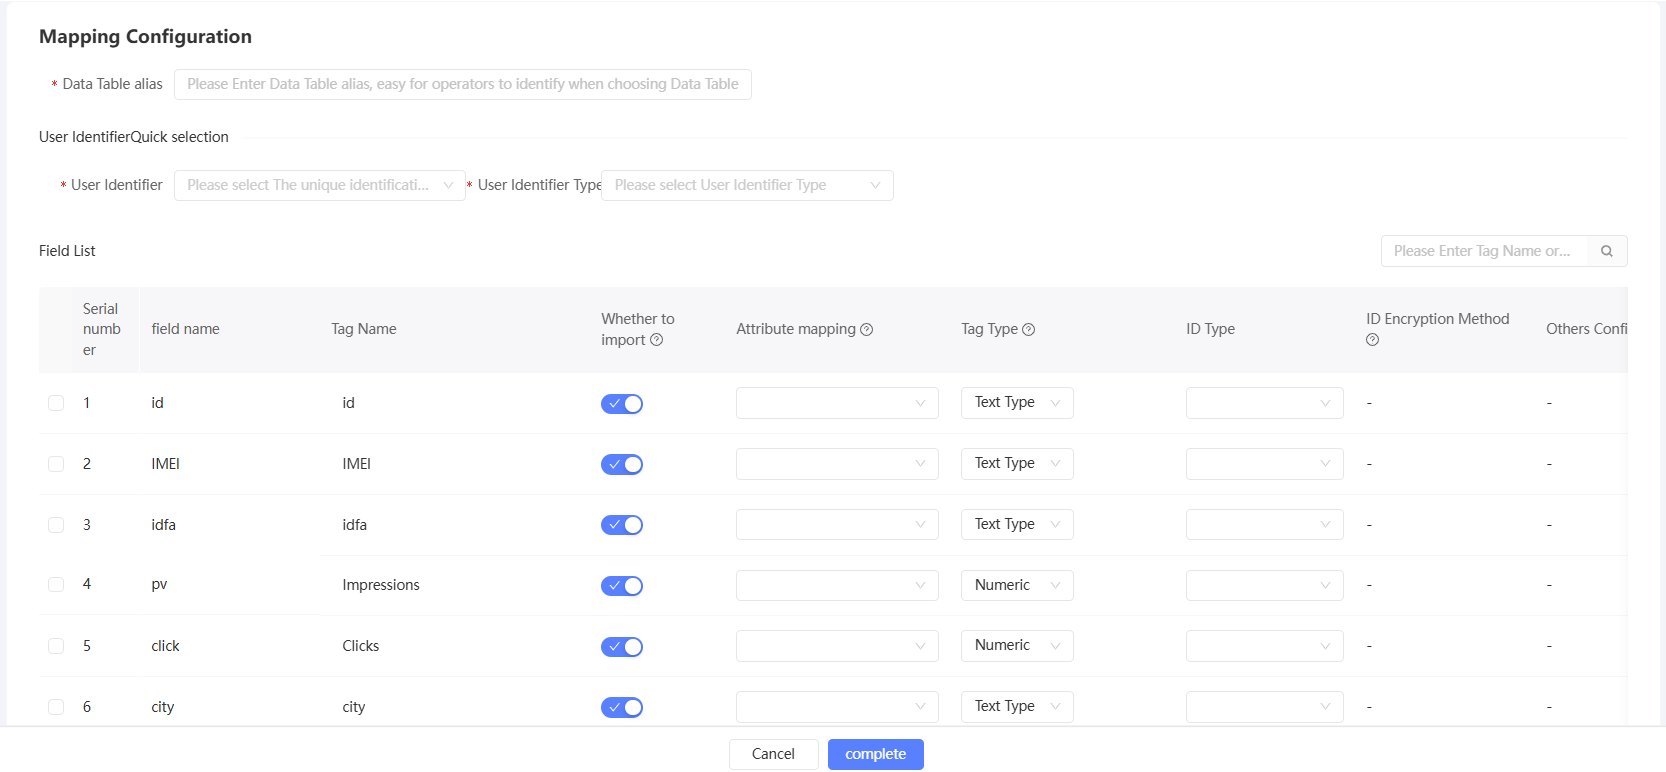Click help icon next to Tag Type header
Image resolution: width=1666 pixels, height=772 pixels.
(x=1029, y=330)
